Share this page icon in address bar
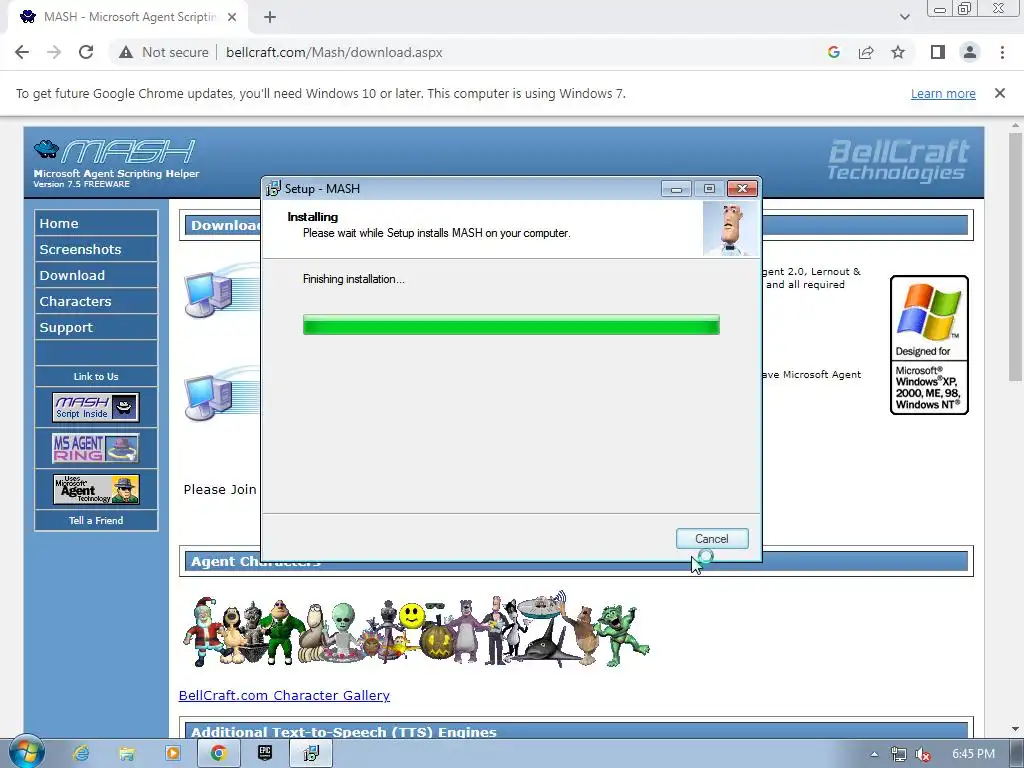 (866, 52)
